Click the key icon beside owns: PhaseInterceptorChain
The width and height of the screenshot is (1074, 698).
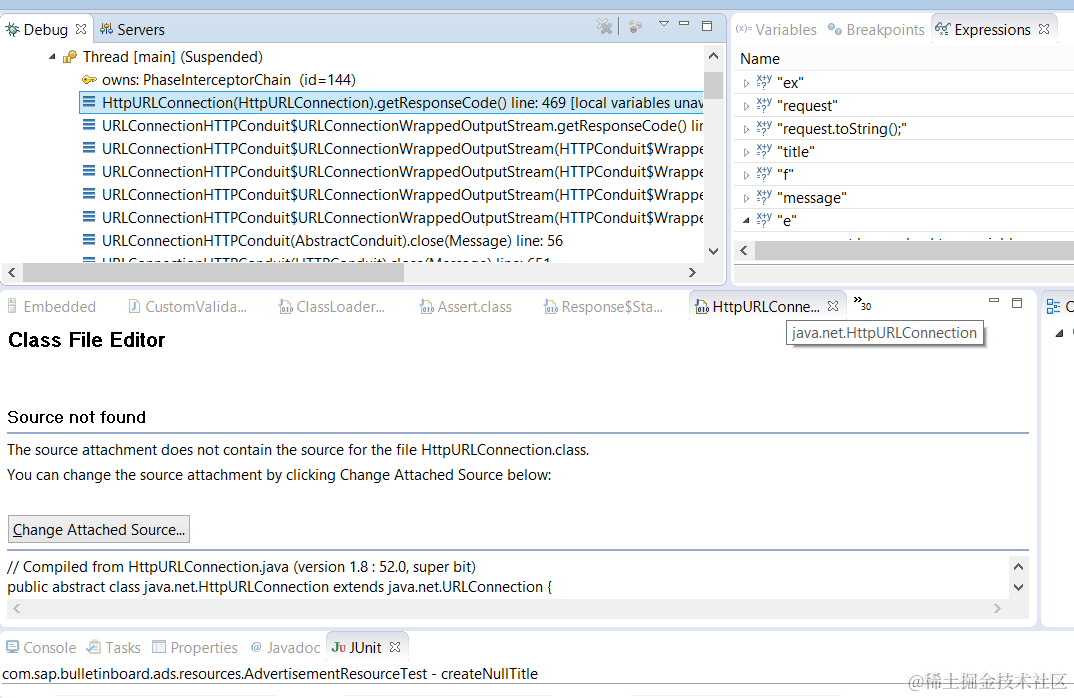point(89,79)
